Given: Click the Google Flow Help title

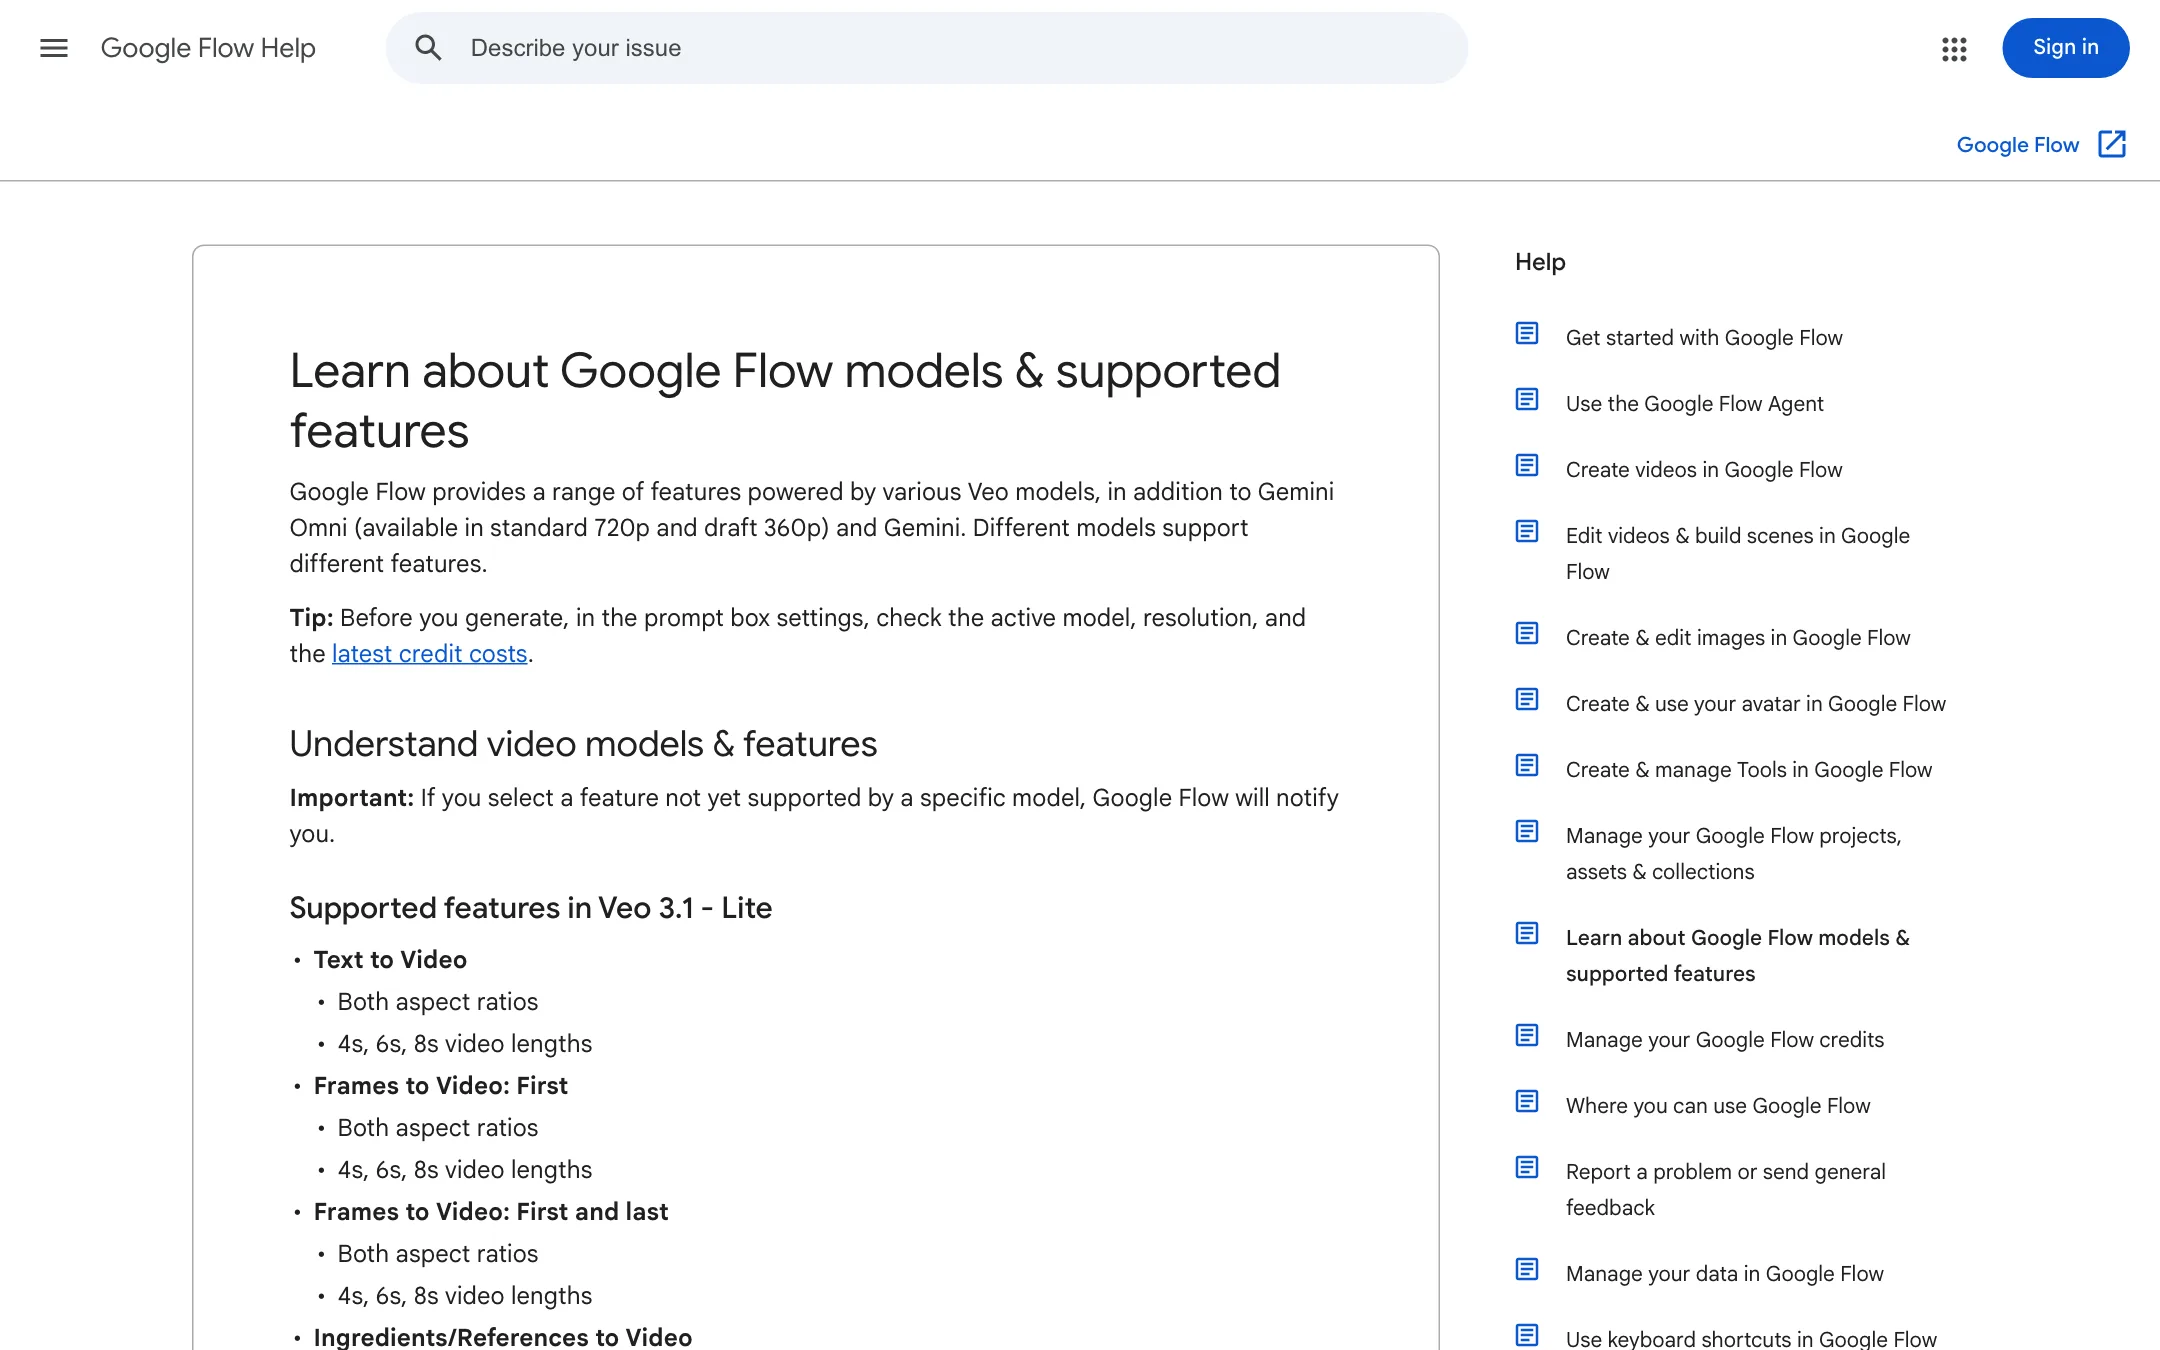Looking at the screenshot, I should click(x=208, y=48).
